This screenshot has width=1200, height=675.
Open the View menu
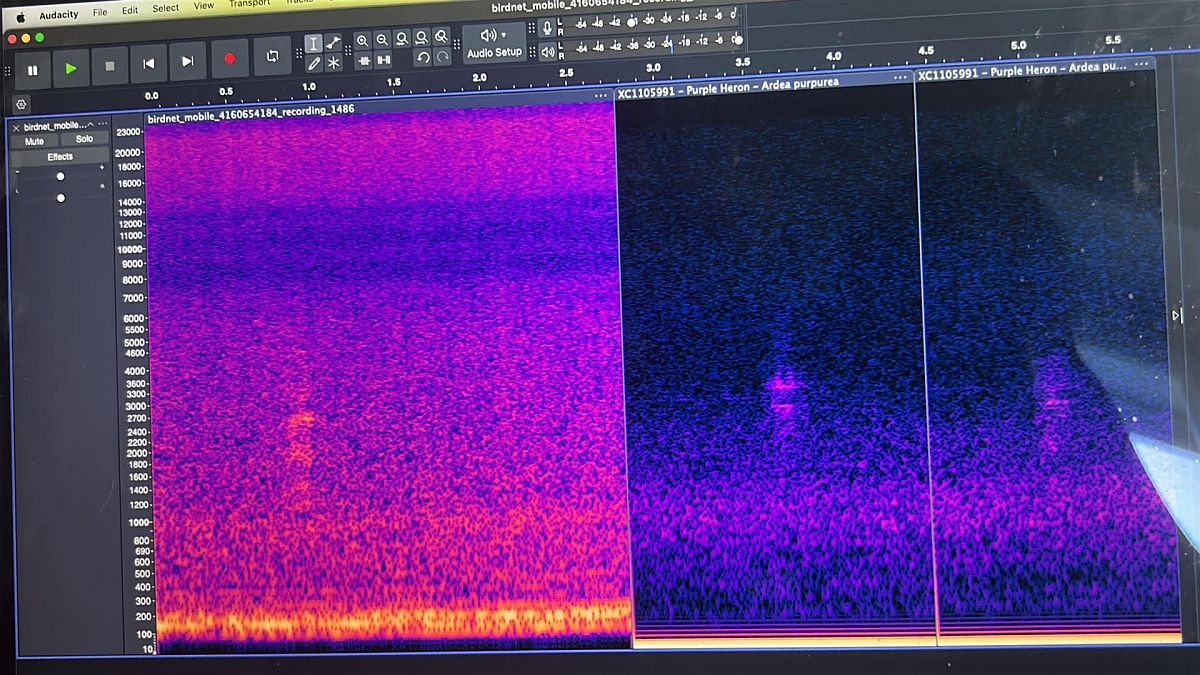coord(204,6)
